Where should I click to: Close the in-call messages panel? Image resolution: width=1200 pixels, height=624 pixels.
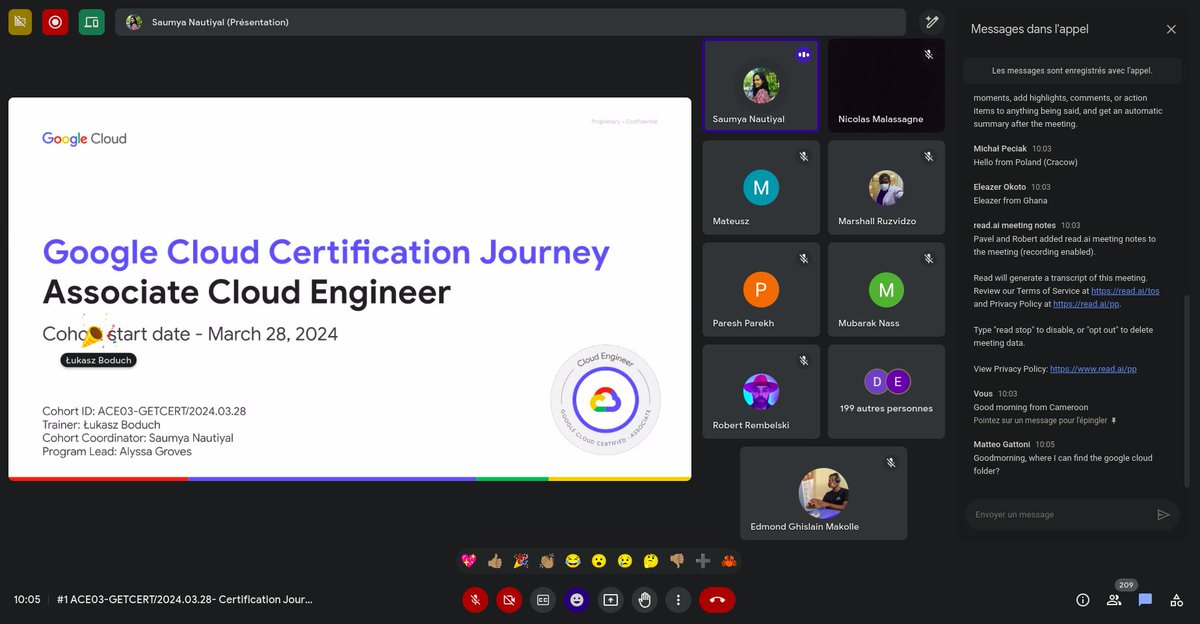(x=1171, y=29)
